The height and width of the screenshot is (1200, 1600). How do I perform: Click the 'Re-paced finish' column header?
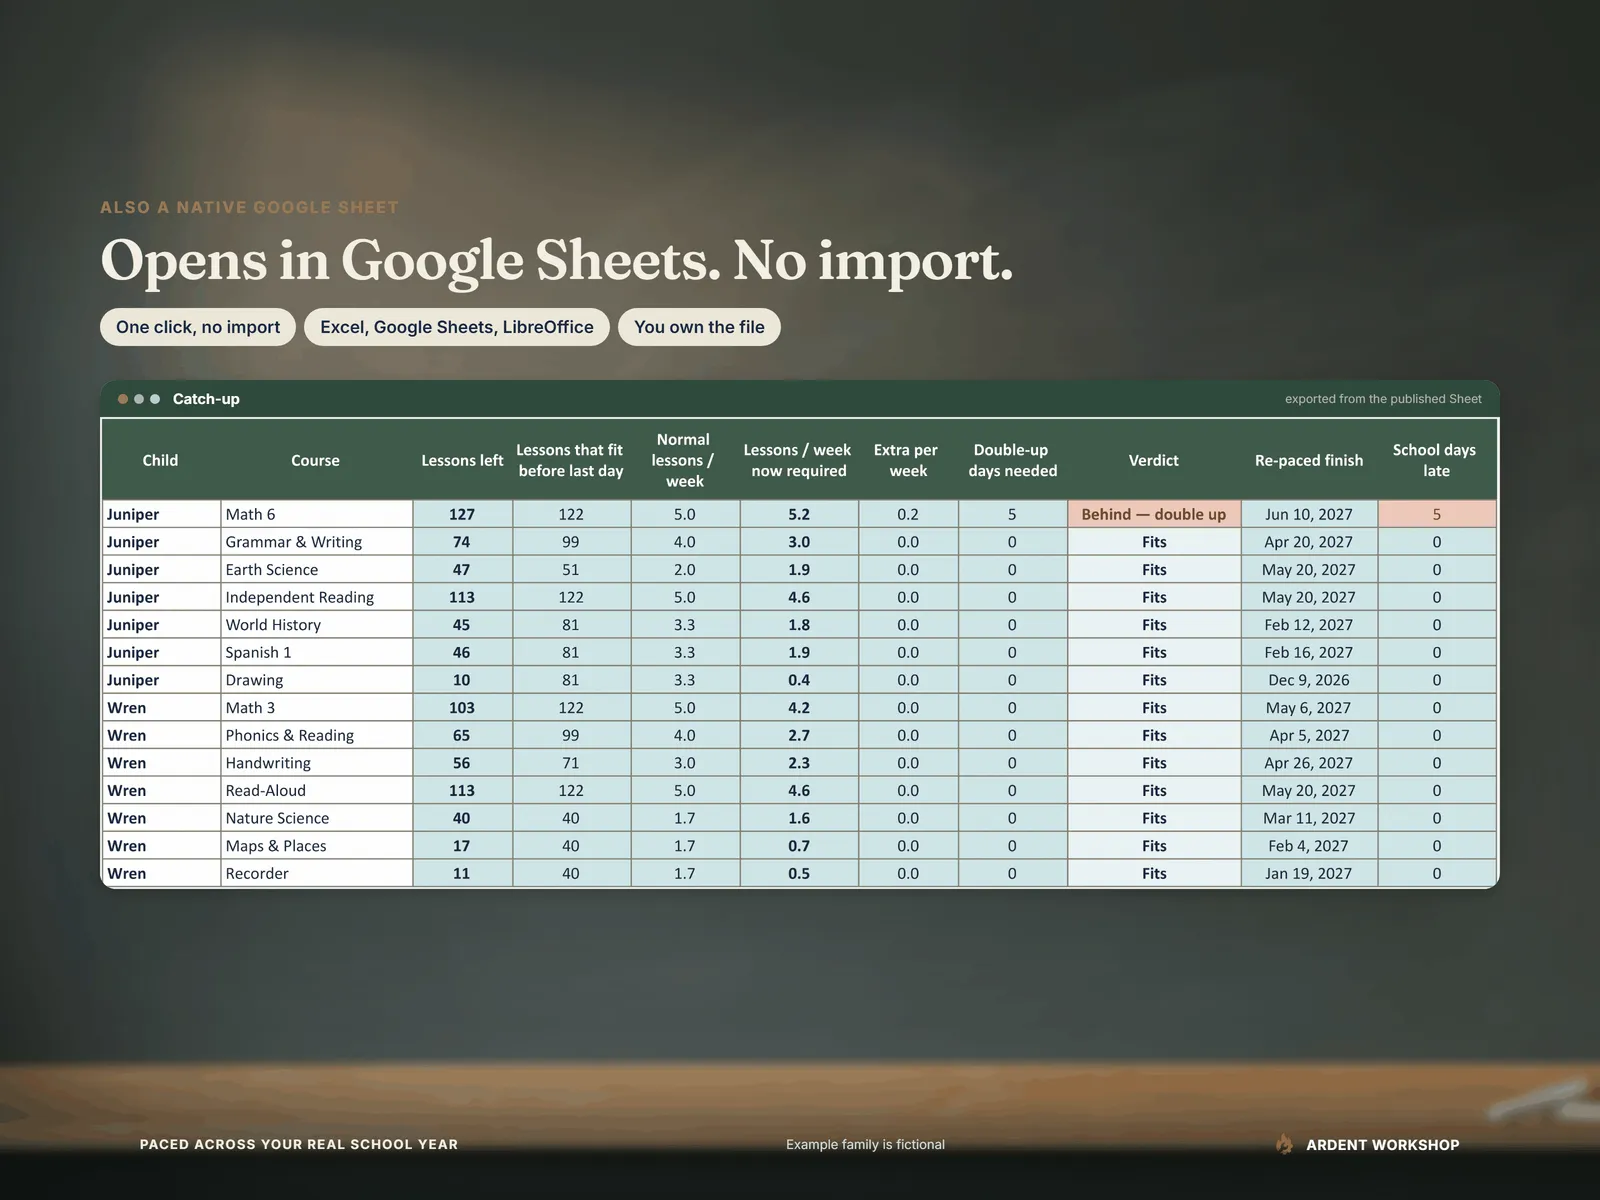coord(1309,460)
